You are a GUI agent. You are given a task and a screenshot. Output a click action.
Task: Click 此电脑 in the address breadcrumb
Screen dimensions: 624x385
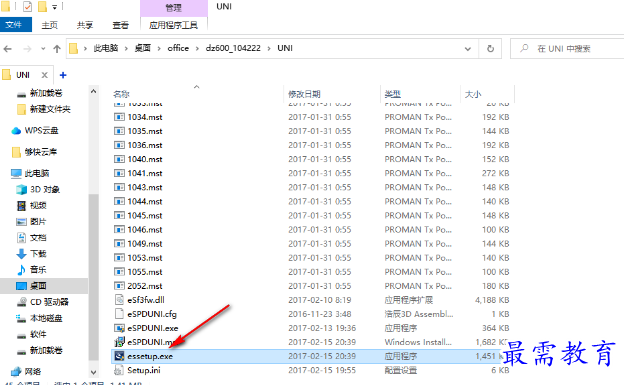[106, 48]
